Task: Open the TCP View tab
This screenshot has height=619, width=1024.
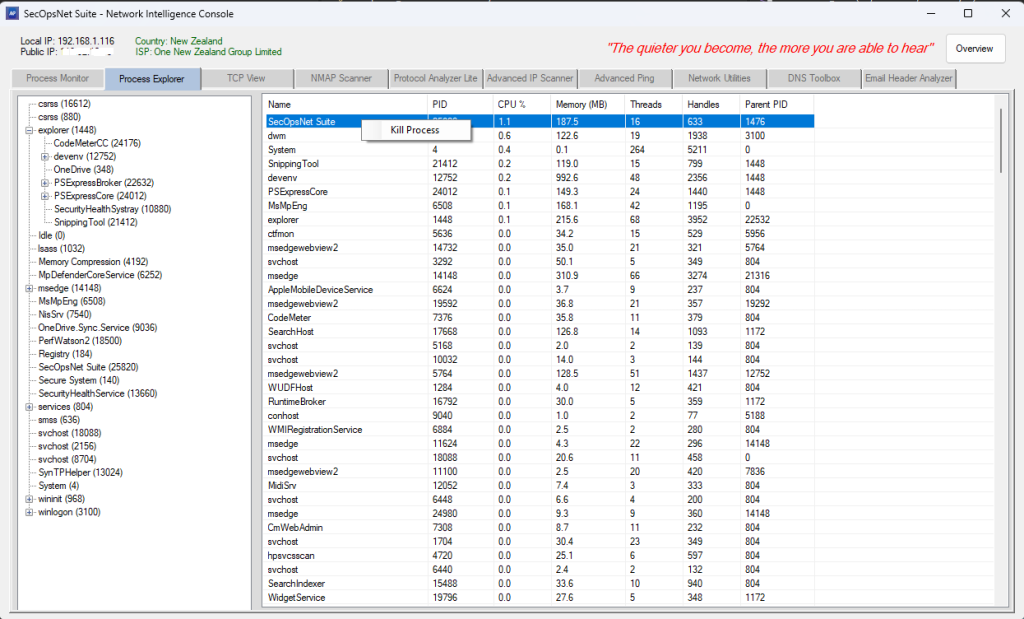Action: [x=246, y=78]
